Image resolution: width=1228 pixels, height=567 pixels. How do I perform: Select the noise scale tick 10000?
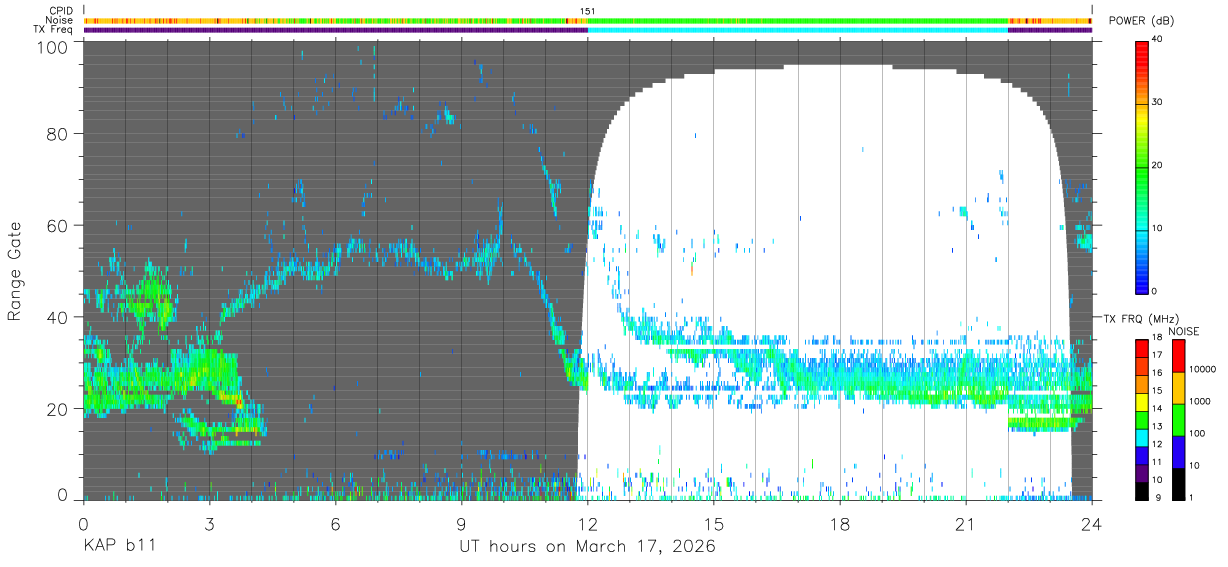(x=1203, y=368)
